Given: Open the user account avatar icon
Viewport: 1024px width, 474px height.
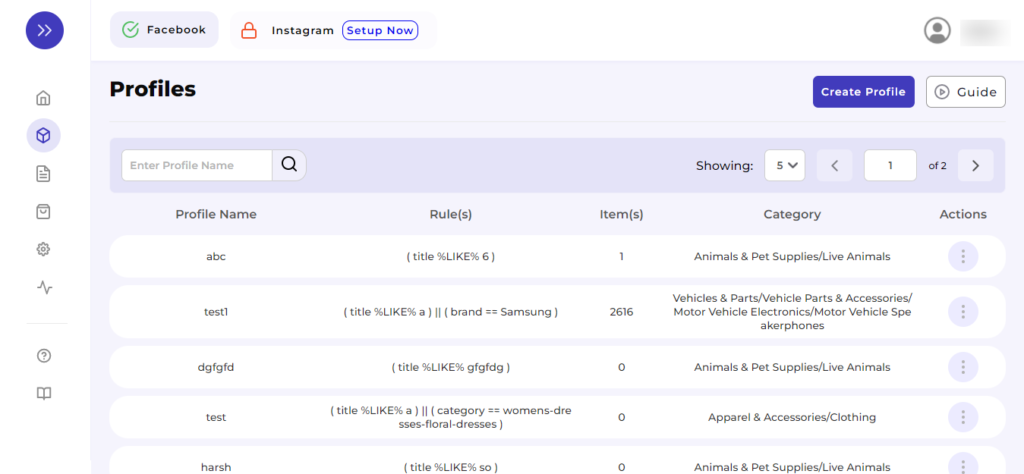Looking at the screenshot, I should coord(937,31).
